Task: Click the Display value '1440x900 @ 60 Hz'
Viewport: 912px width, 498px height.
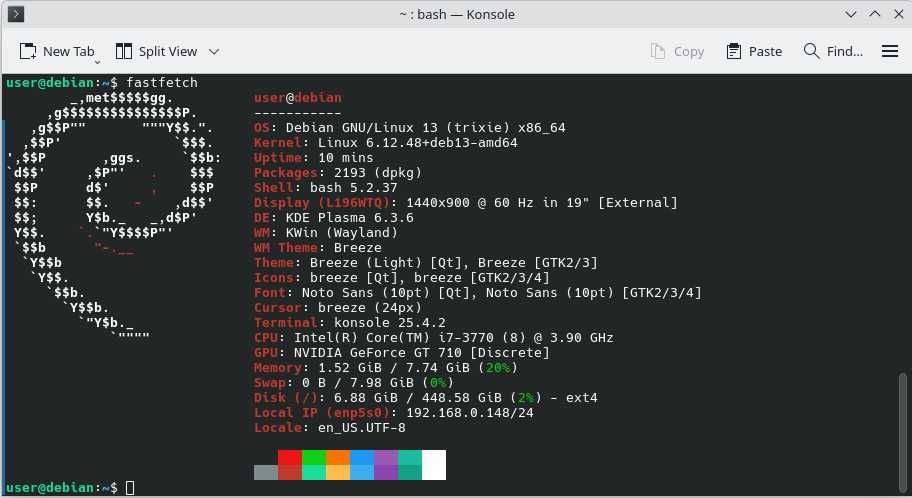Action: [x=469, y=202]
